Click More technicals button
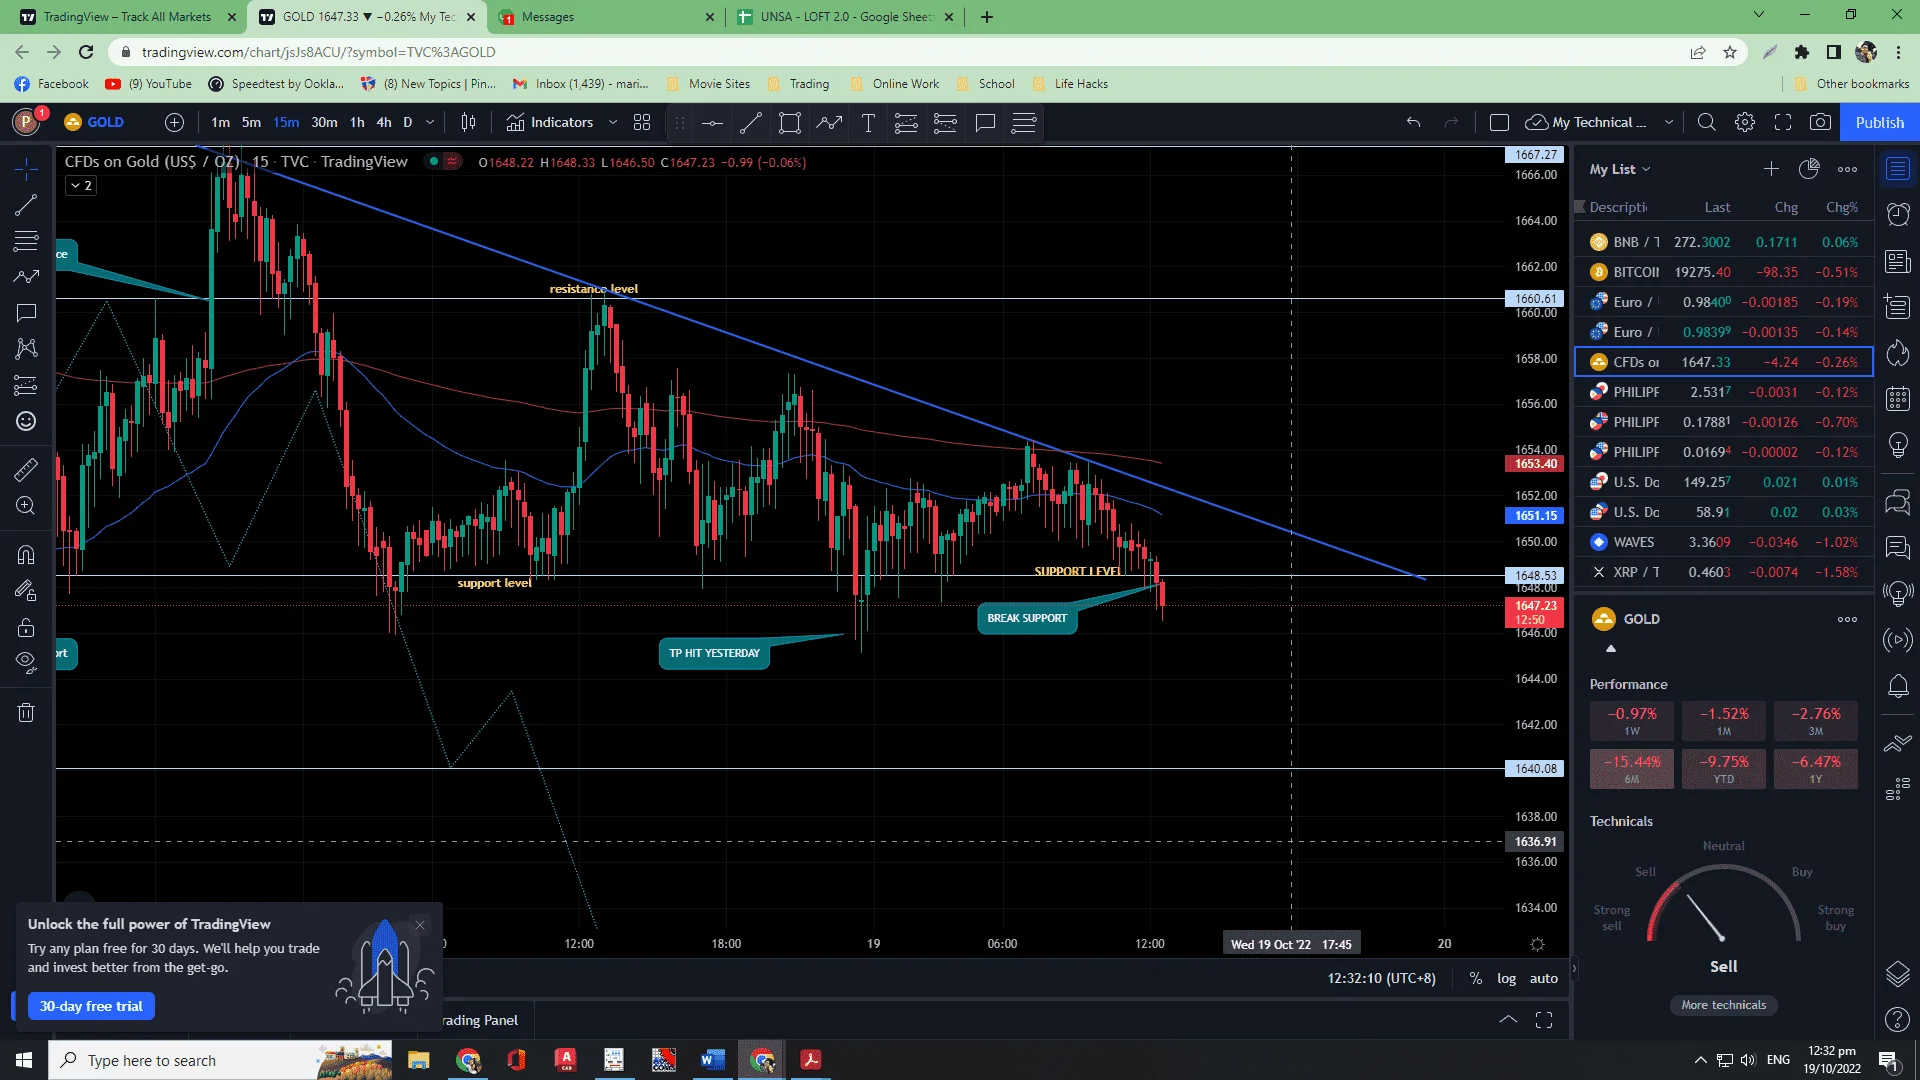Screen dimensions: 1920x1080 [x=1723, y=1005]
